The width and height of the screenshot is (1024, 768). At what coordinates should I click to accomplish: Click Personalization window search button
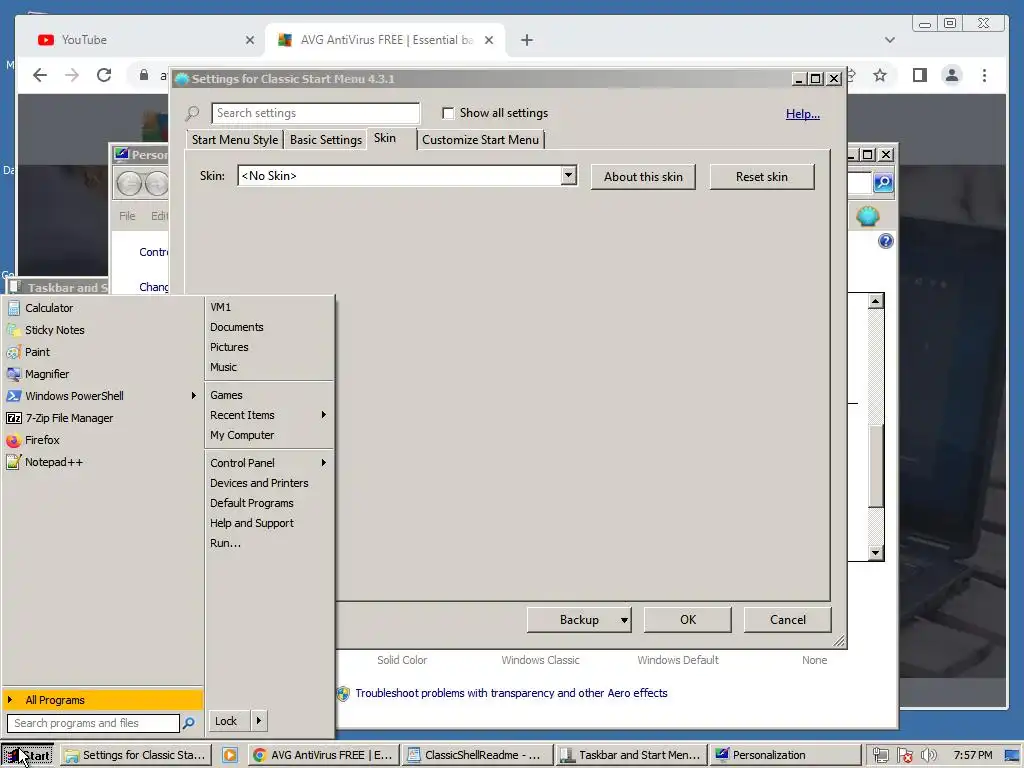pyautogui.click(x=883, y=183)
